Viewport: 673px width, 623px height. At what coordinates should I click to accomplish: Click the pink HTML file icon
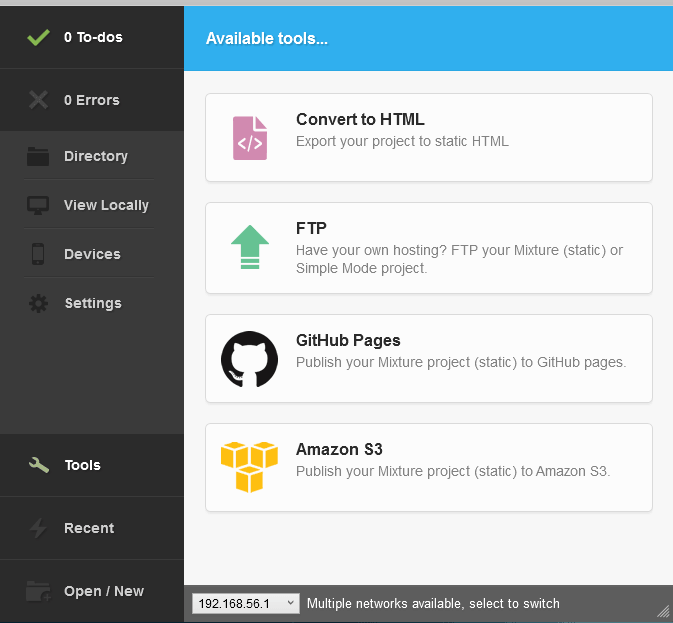point(250,138)
